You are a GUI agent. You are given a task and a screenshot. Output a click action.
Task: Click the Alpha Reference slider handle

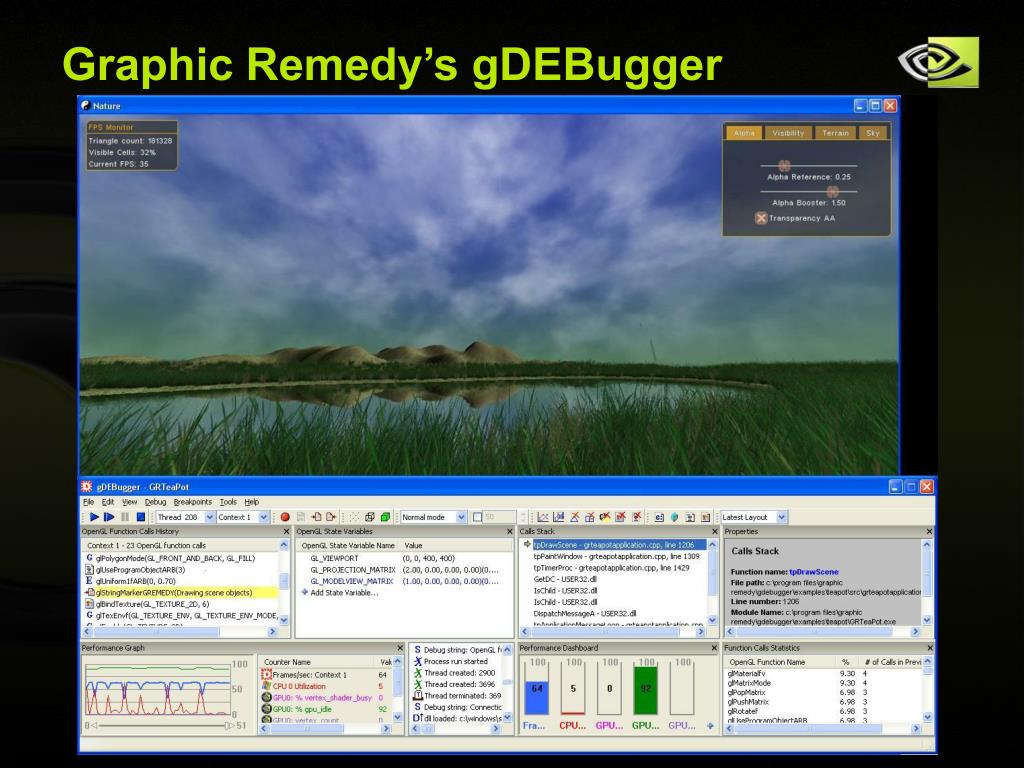click(x=784, y=166)
